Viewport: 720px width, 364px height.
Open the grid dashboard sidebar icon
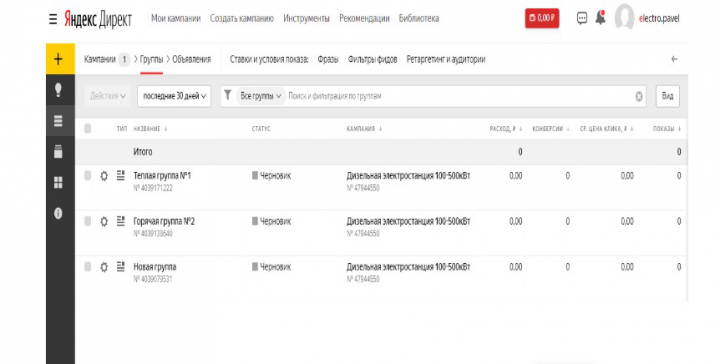[x=58, y=183]
